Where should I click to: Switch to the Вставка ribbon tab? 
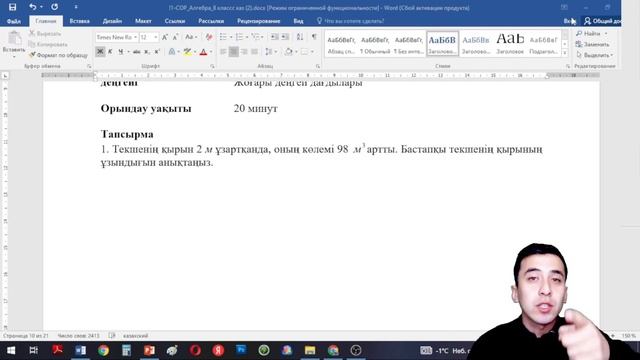[x=80, y=21]
